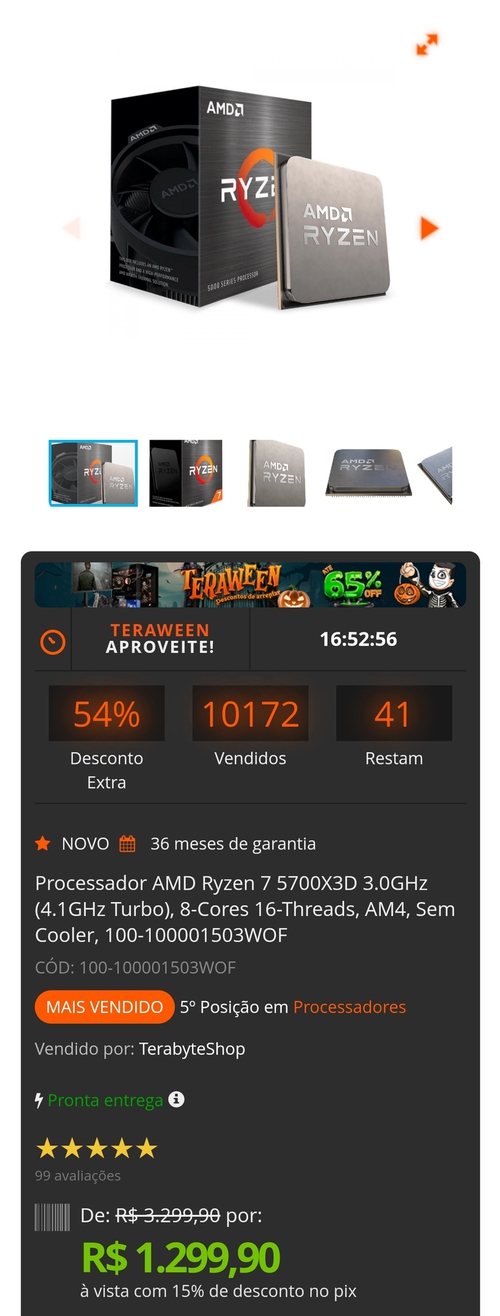This screenshot has width=500, height=1316.
Task: Select the third chip thumbnail
Action: tap(277, 473)
